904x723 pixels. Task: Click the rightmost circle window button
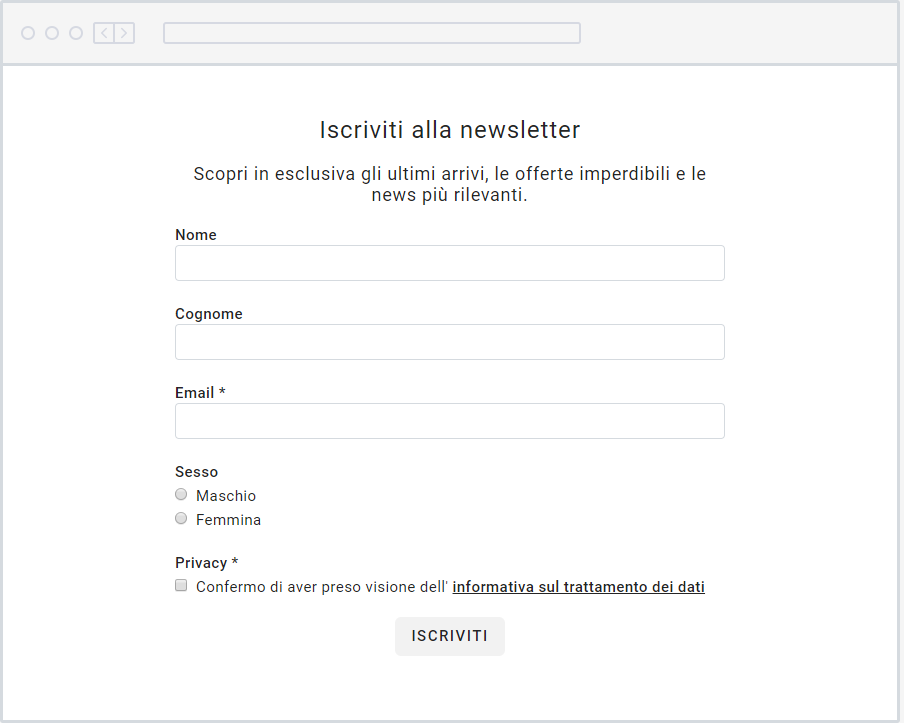(76, 33)
